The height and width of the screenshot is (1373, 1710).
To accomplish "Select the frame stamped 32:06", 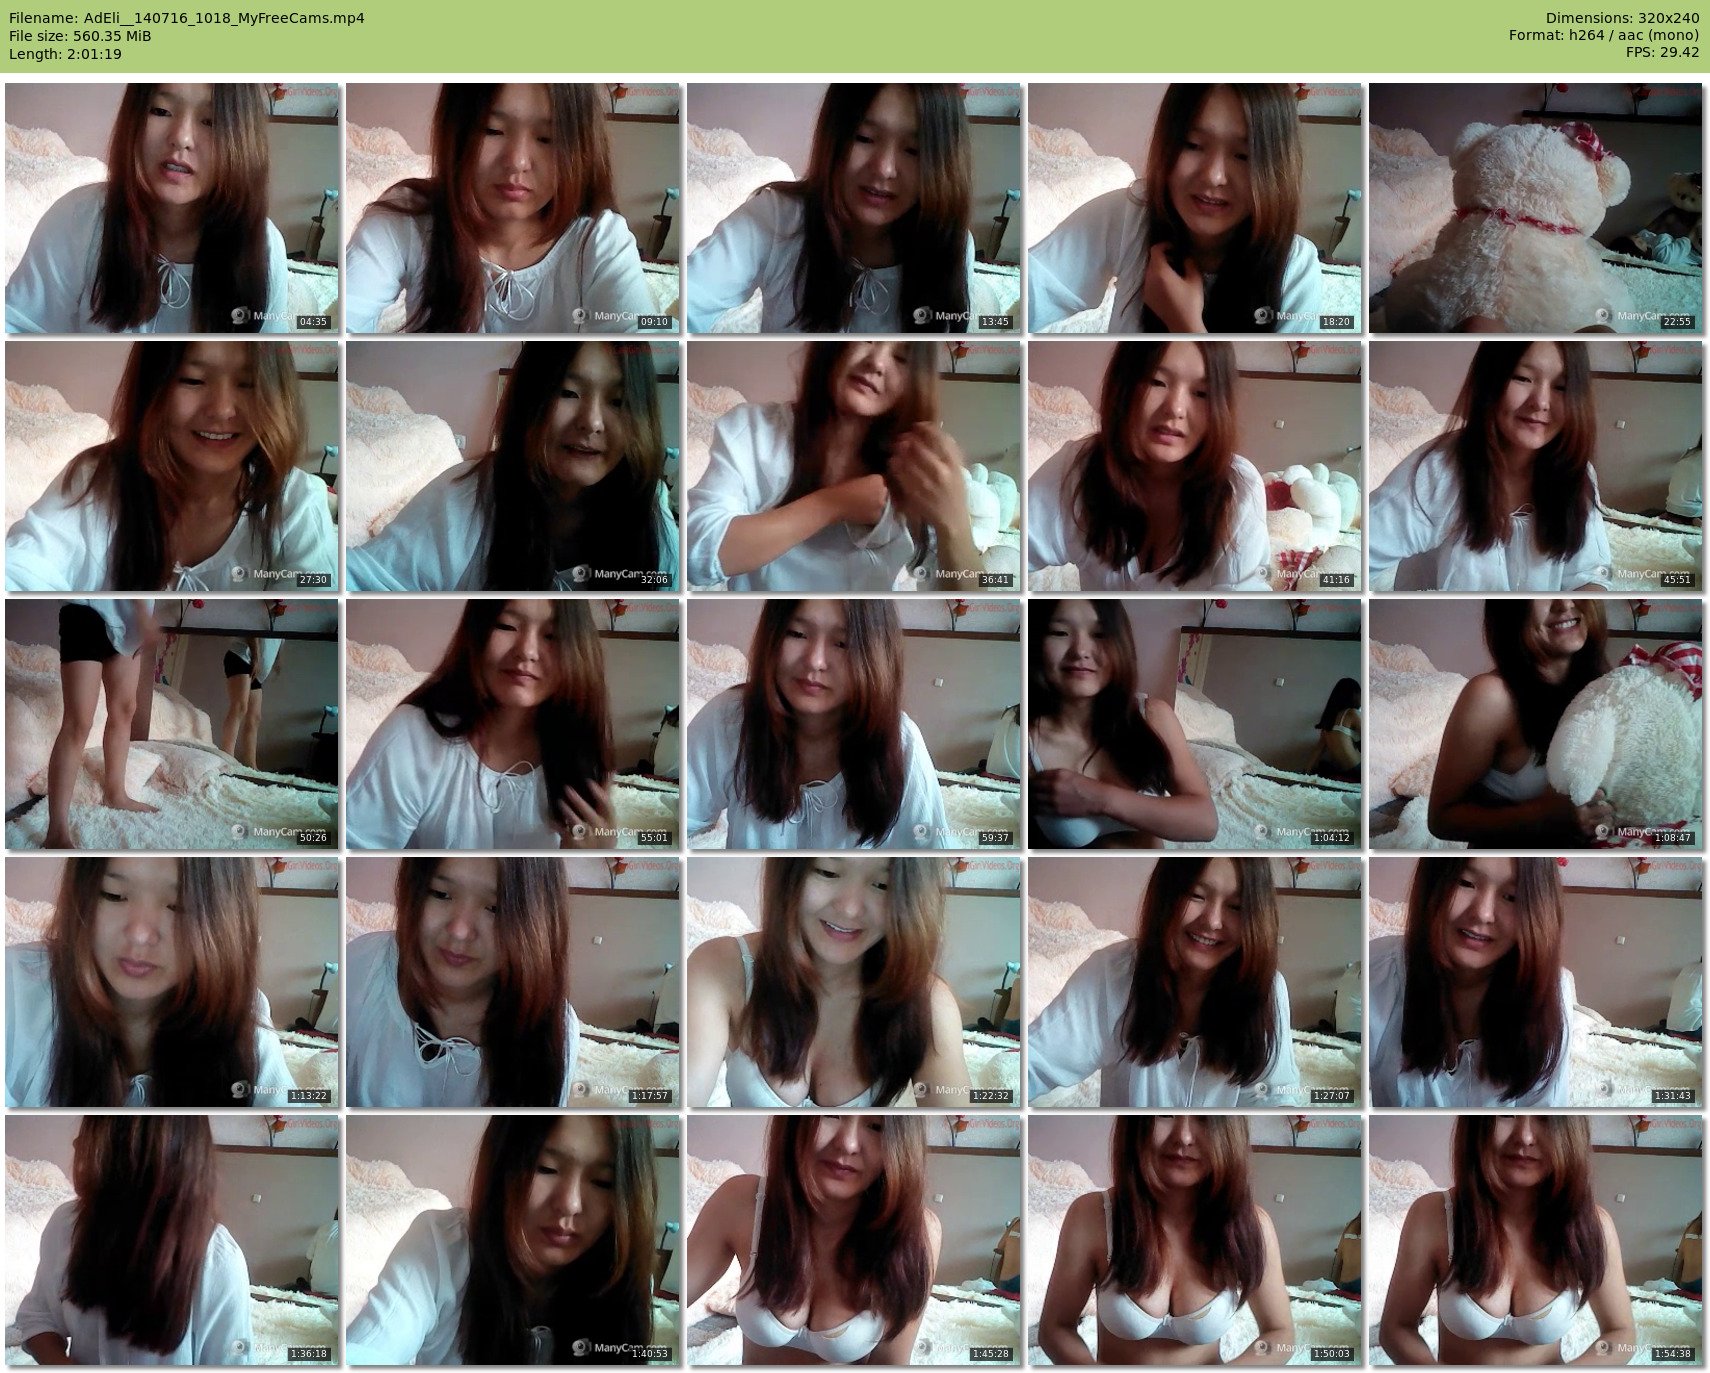I will click(x=512, y=466).
